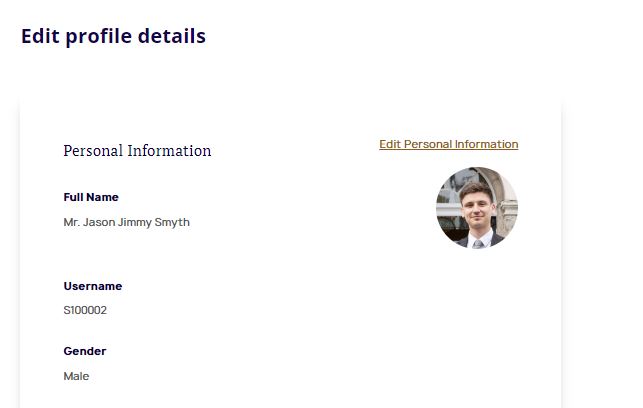The height and width of the screenshot is (408, 643).
Task: Click the Edit Personal Information link
Action: [x=448, y=144]
